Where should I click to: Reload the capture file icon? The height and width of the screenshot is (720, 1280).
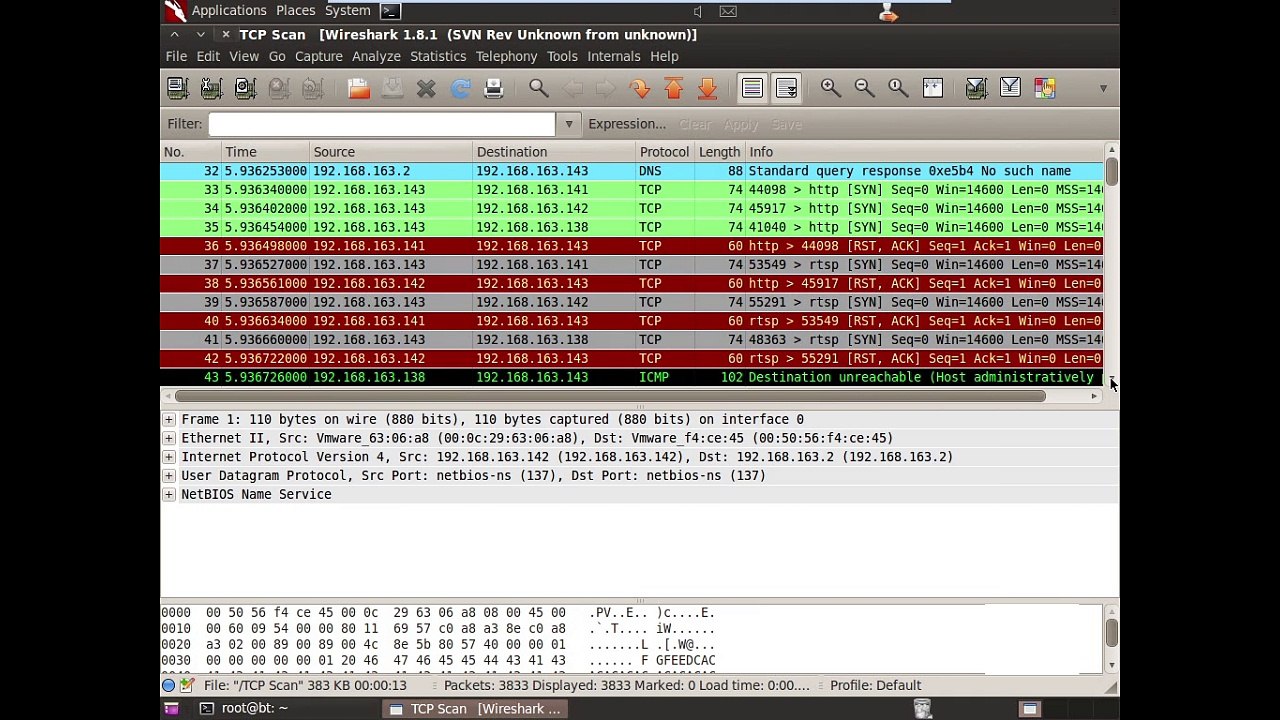460,88
